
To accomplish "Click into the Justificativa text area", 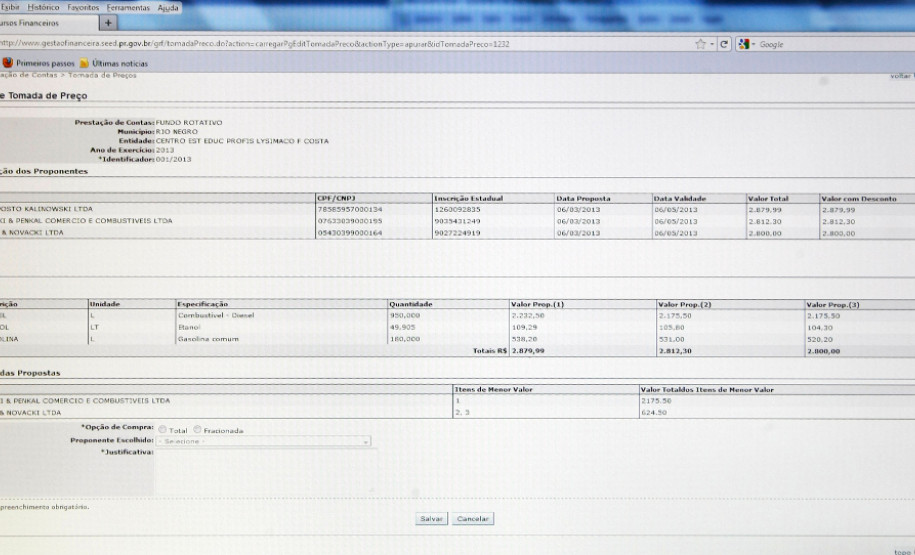I will click(x=262, y=470).
